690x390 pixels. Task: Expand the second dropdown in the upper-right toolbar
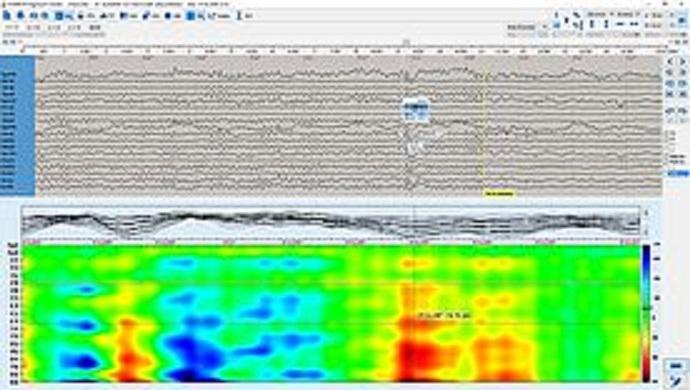pyautogui.click(x=638, y=14)
